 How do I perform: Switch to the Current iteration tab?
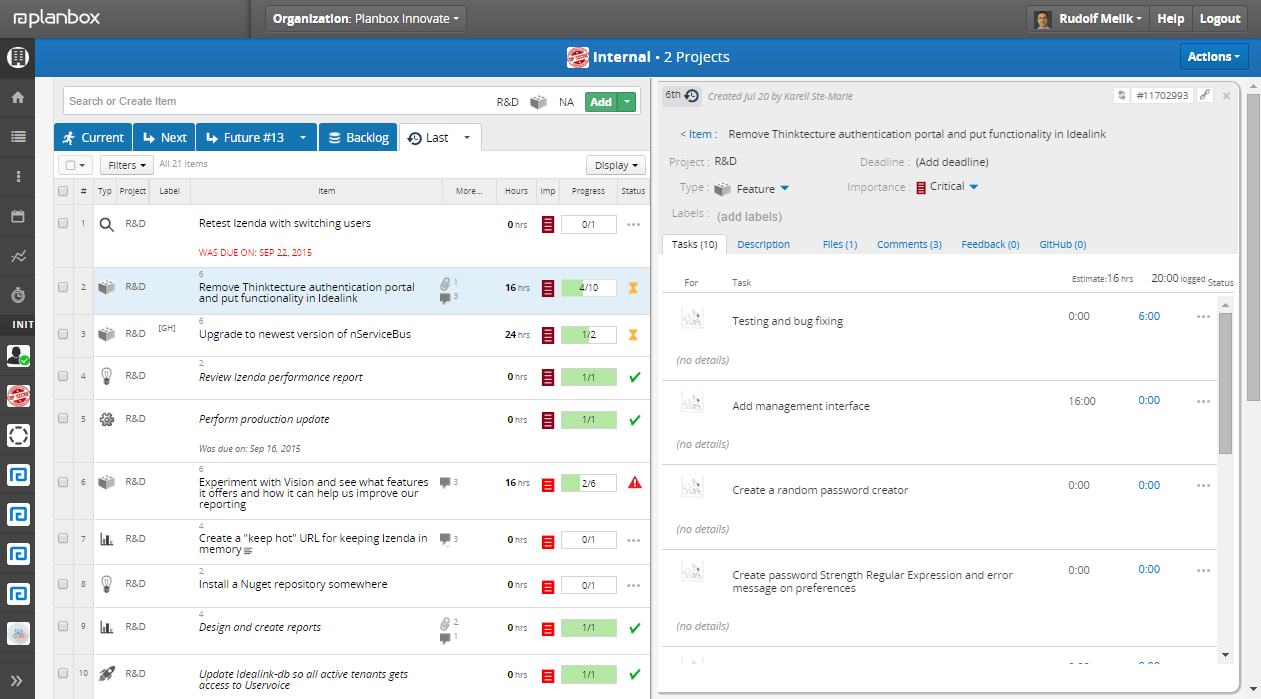92,138
